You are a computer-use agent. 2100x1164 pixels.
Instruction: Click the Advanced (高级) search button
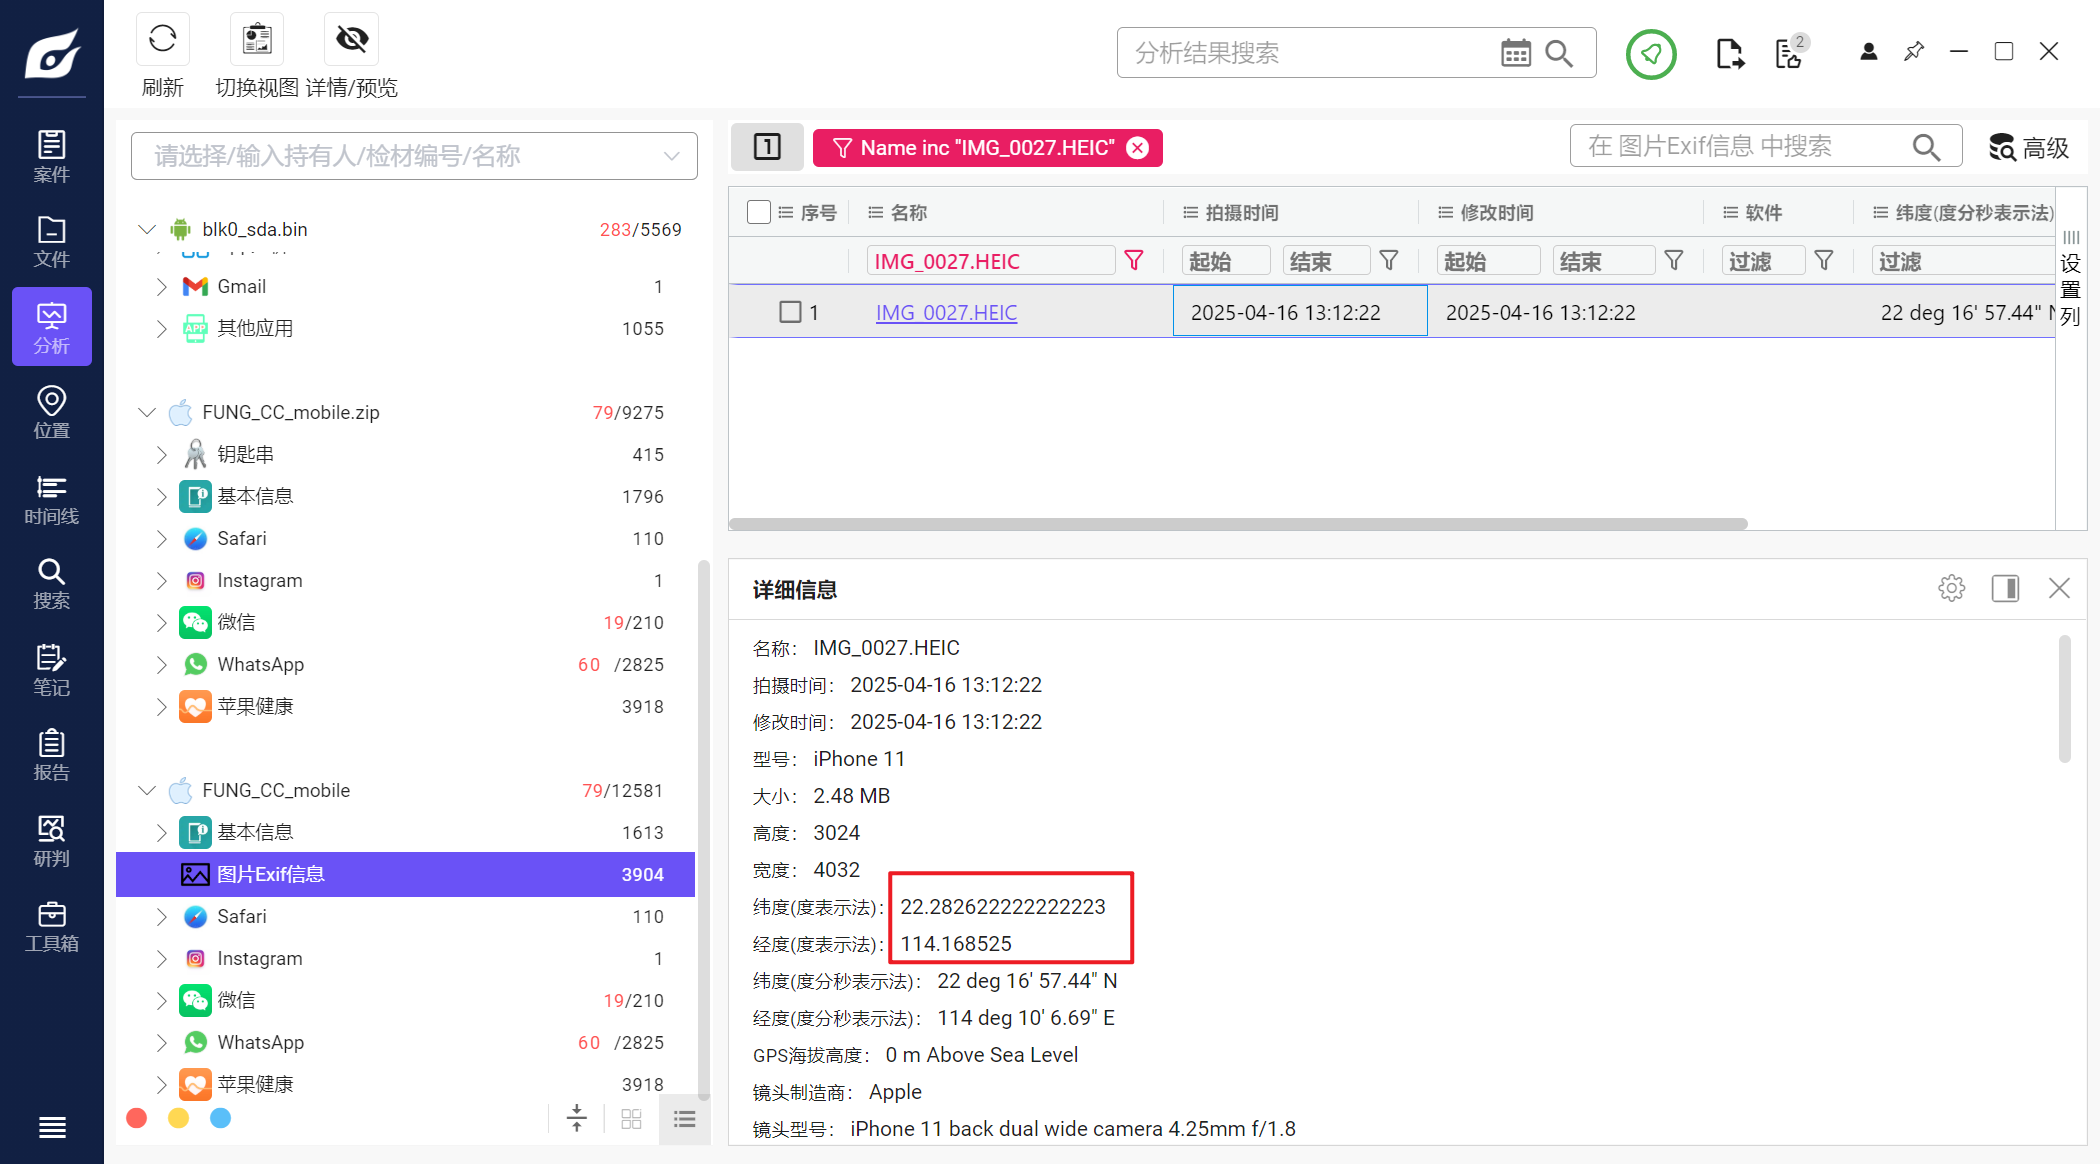pyautogui.click(x=2029, y=147)
